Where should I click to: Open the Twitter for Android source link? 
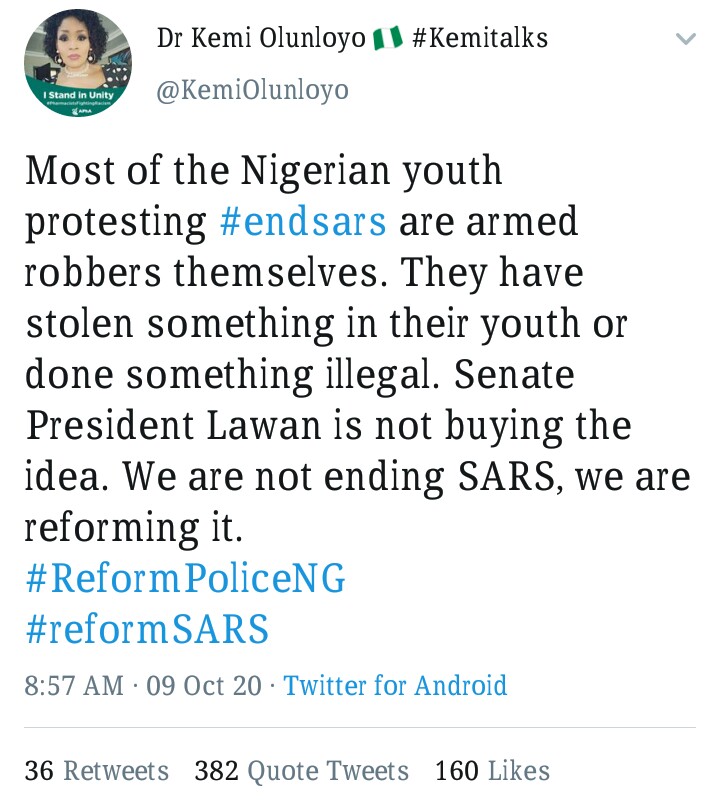[395, 685]
